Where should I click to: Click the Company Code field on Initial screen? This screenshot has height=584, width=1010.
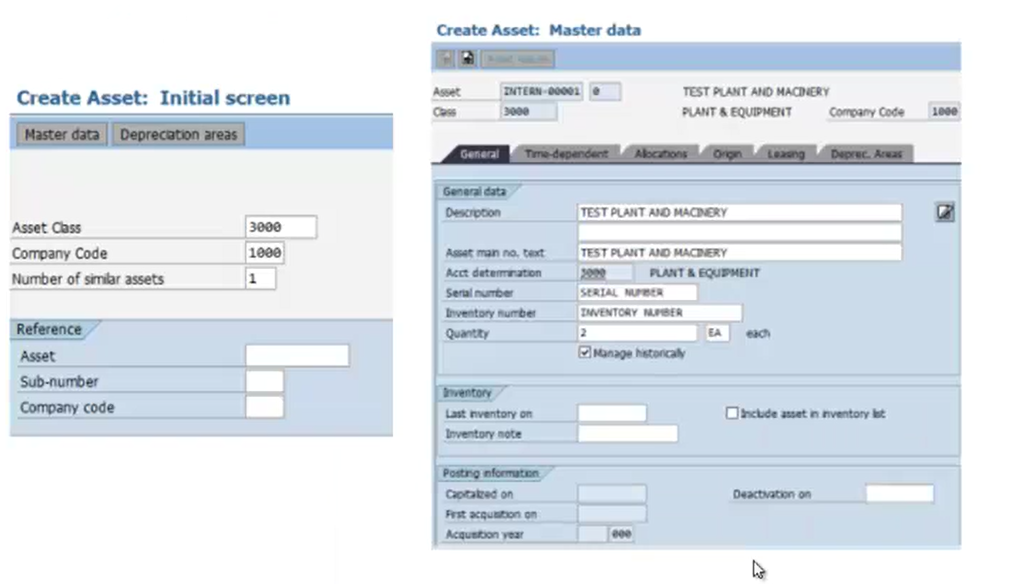coord(265,252)
